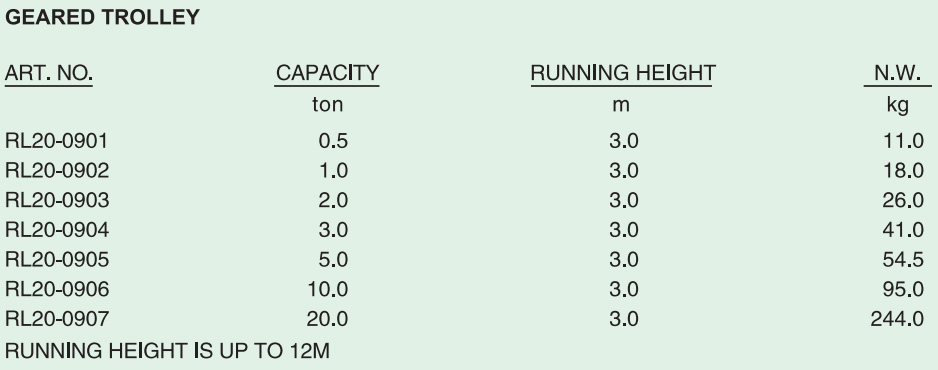Select article number RL20-0905
Screen dimensions: 938x370
(x=57, y=259)
